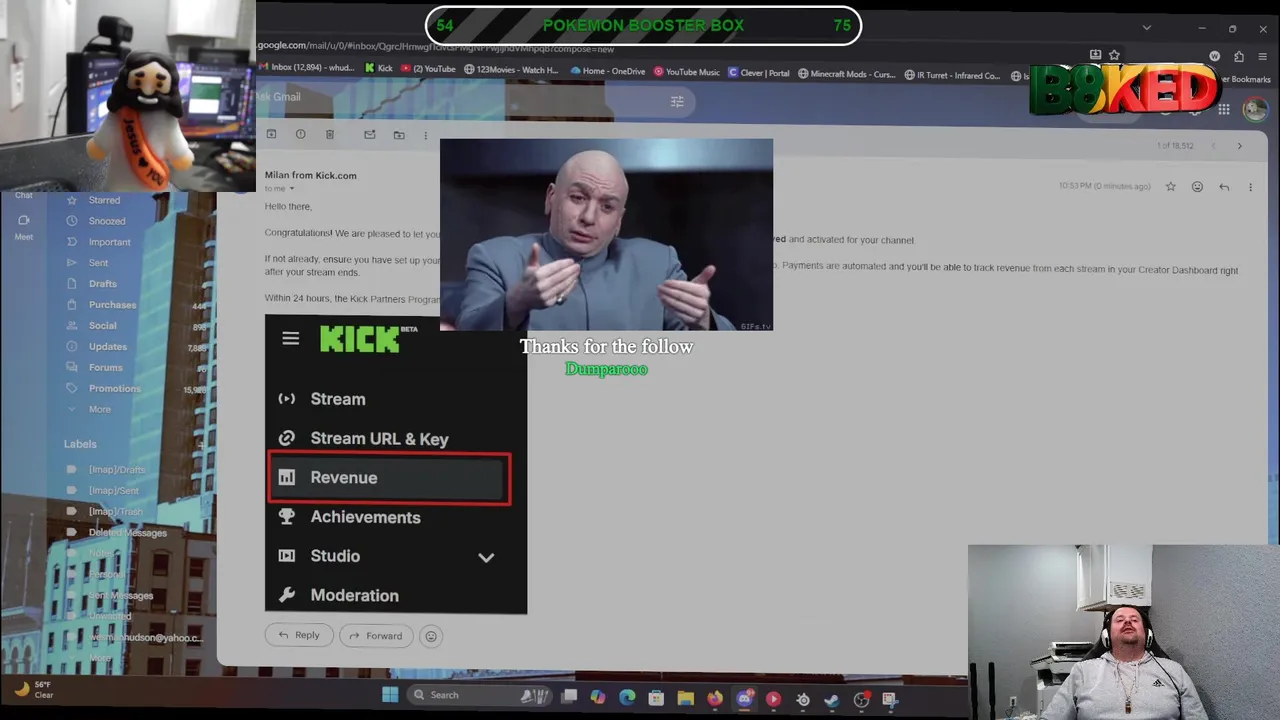The height and width of the screenshot is (720, 1280).
Task: Select the [Imap]/Trash label
Action: tap(115, 512)
